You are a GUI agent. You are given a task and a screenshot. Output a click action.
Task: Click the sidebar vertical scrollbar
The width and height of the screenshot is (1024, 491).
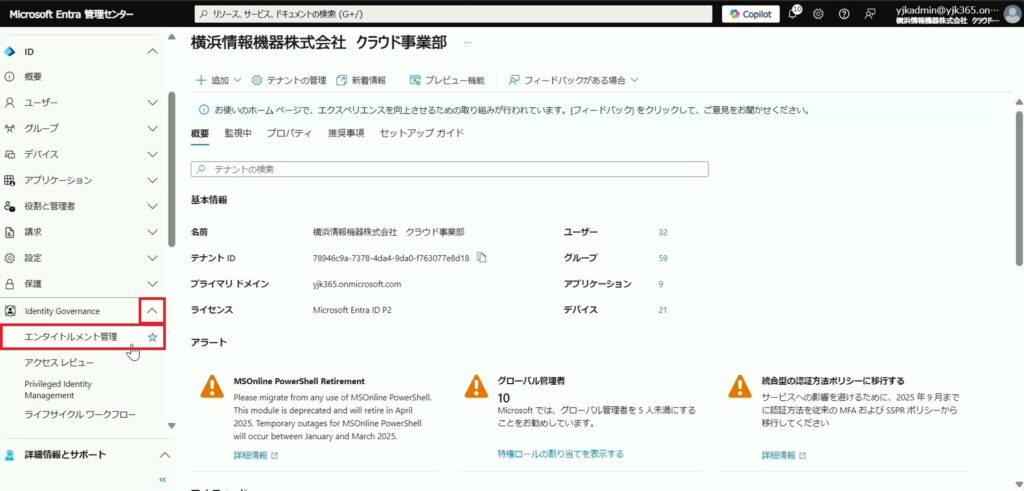pyautogui.click(x=171, y=168)
